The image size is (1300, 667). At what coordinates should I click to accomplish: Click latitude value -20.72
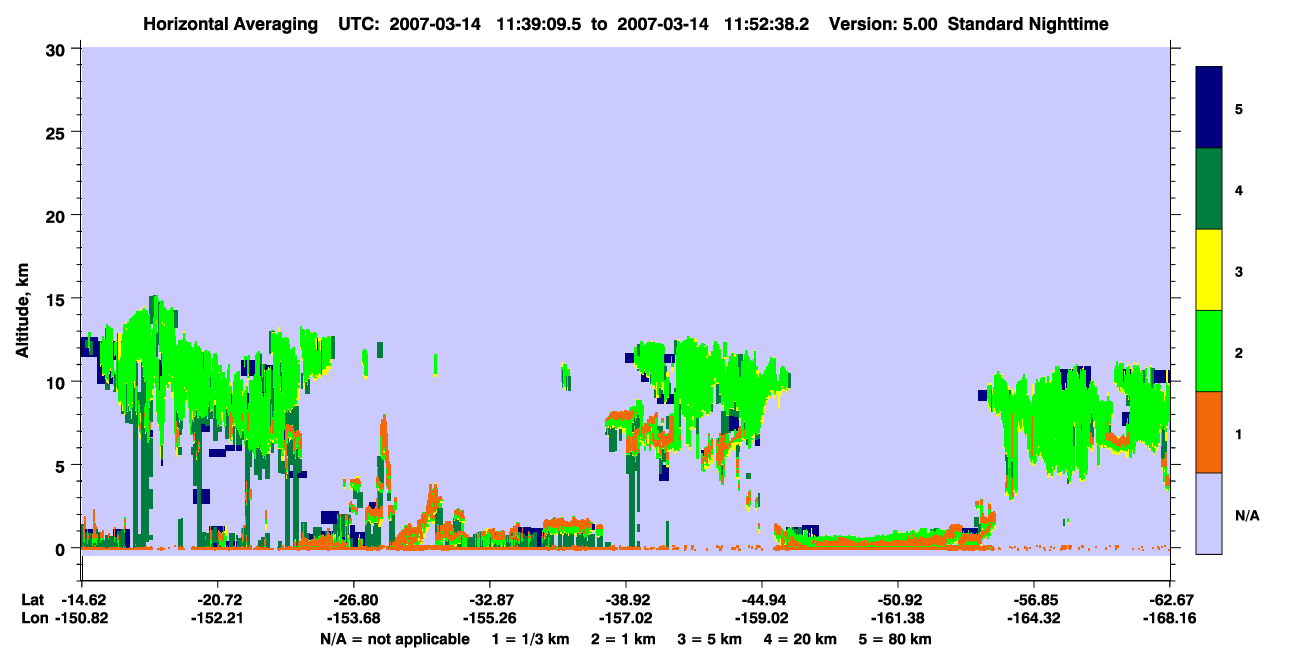[x=217, y=600]
